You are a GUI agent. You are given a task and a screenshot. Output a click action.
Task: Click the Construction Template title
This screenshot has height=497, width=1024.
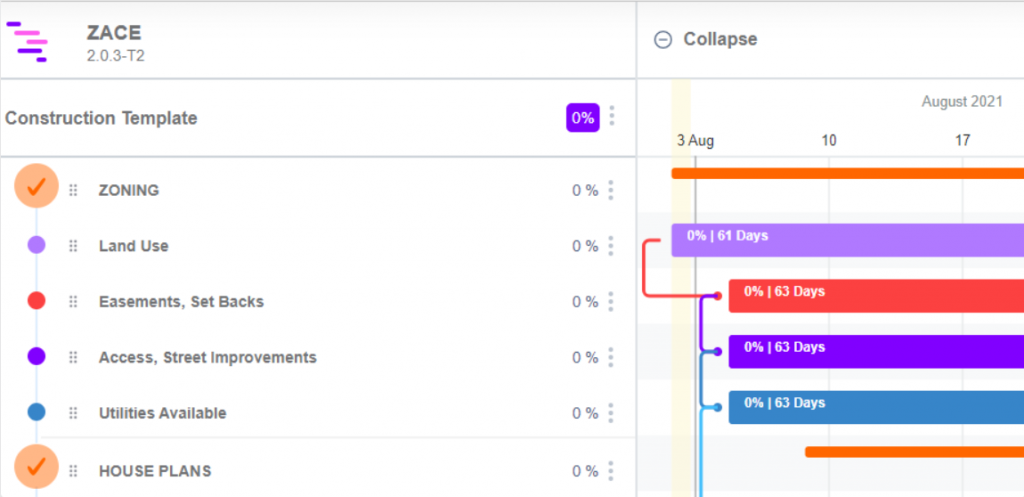[x=101, y=118]
